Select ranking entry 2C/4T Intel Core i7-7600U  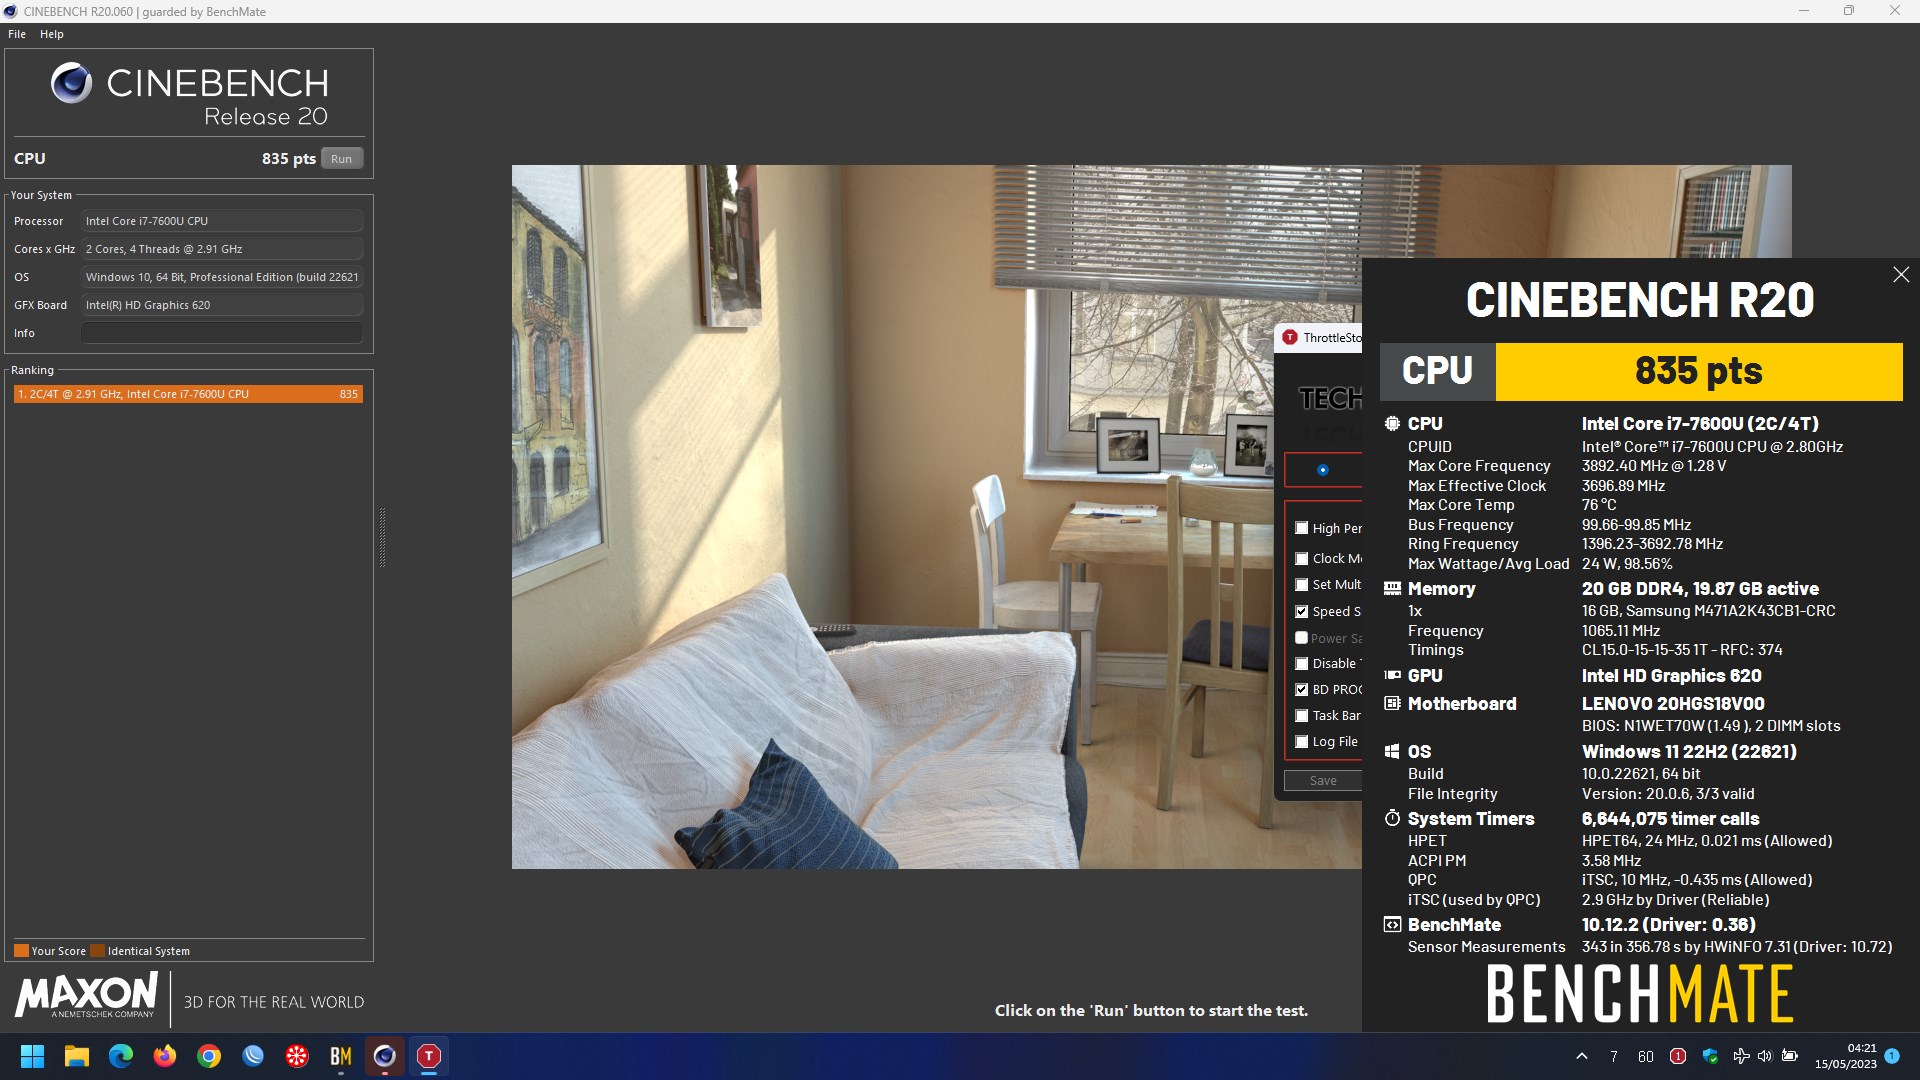188,394
